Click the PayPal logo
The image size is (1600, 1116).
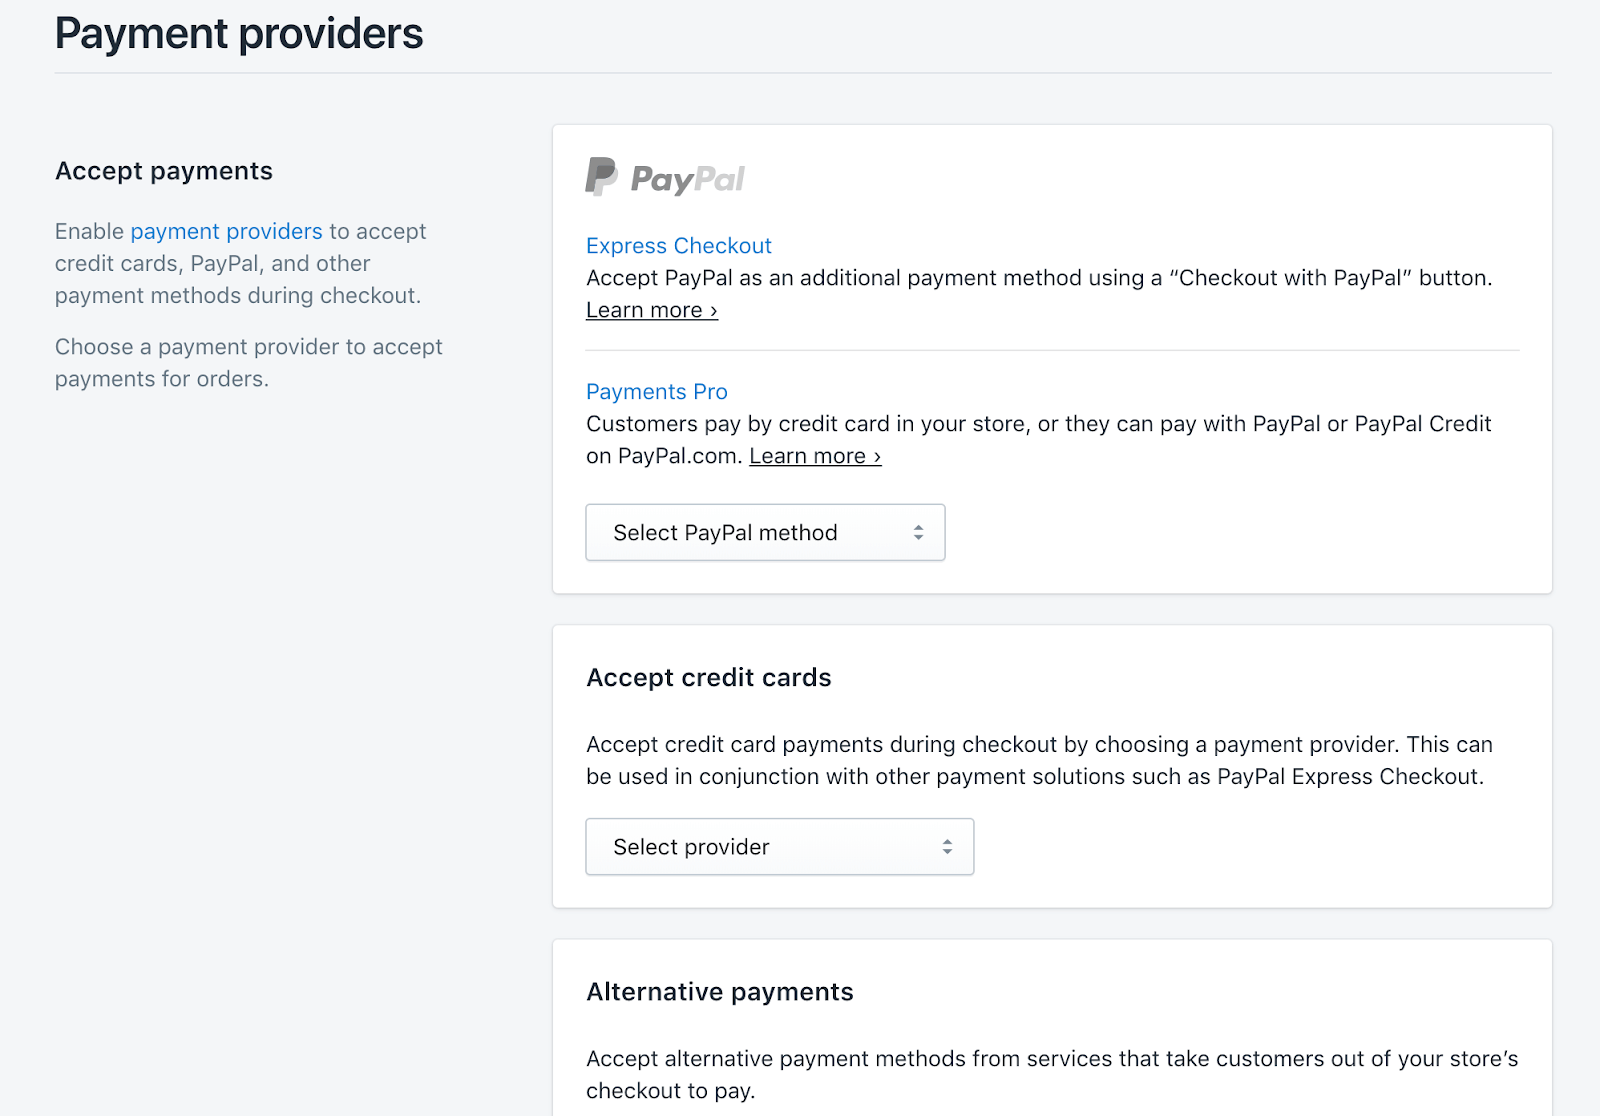[665, 178]
